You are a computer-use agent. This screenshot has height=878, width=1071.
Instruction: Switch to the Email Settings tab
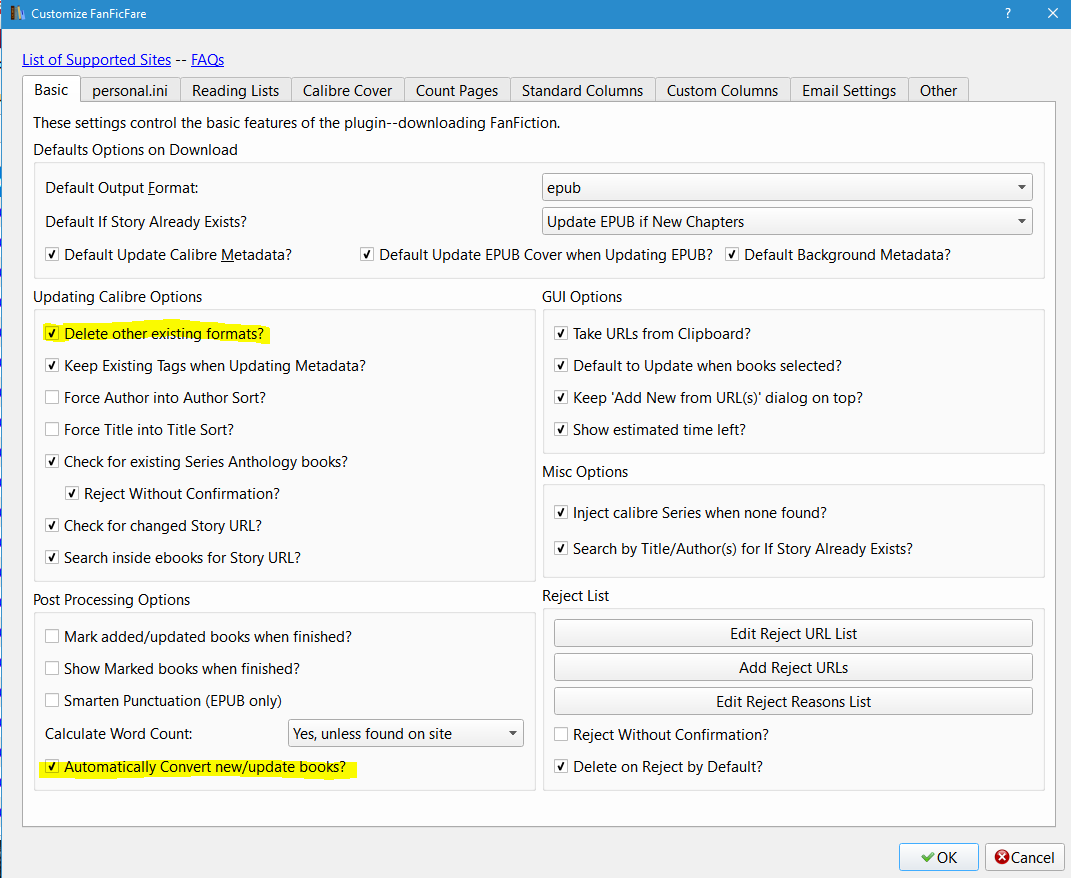tap(849, 90)
